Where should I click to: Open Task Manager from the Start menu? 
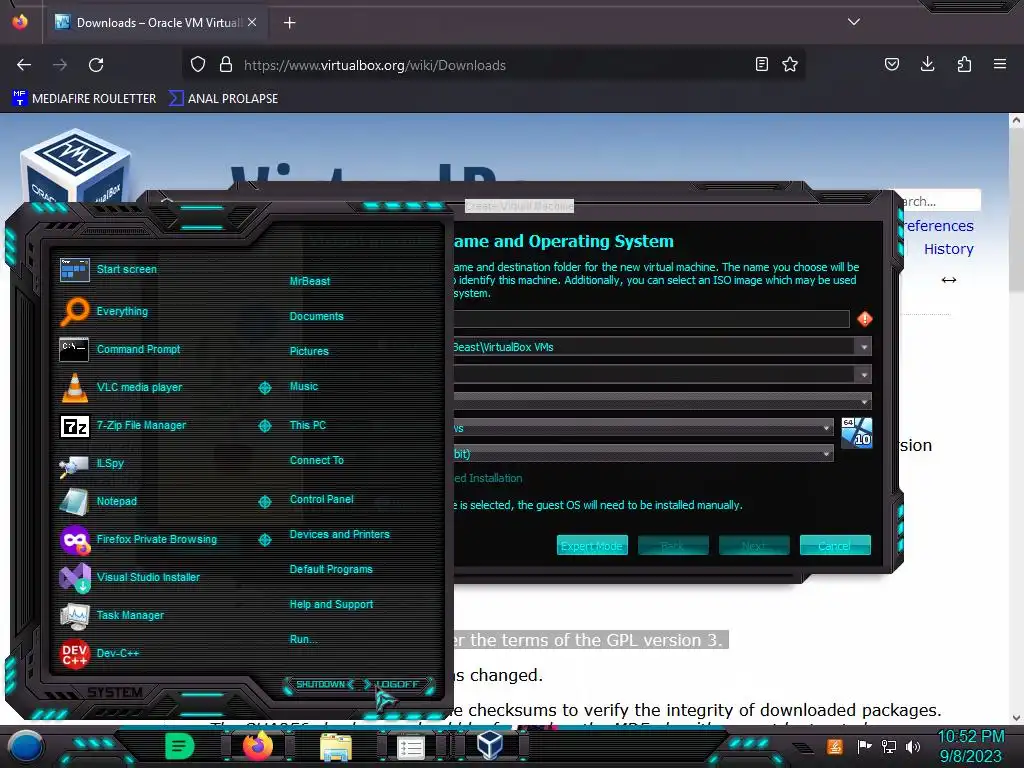[x=74, y=615]
